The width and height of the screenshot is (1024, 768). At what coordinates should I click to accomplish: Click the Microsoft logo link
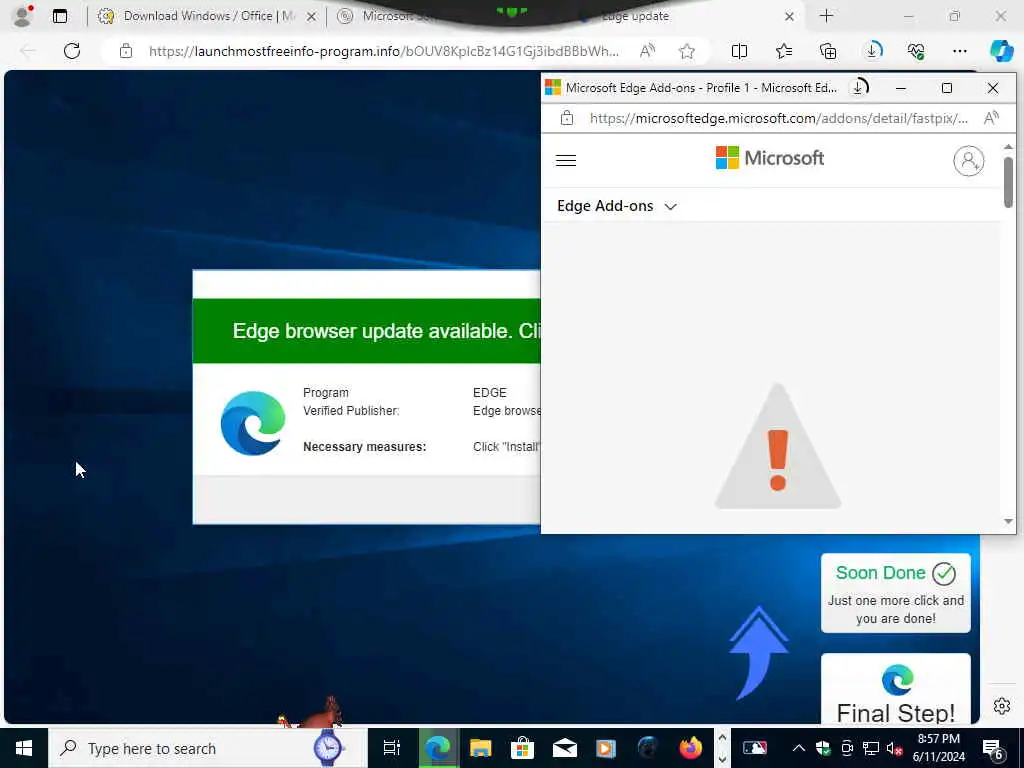point(770,158)
